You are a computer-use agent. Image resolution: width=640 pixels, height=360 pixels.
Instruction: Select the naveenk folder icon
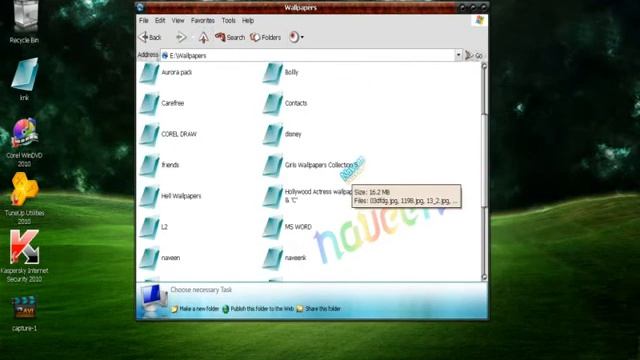click(273, 259)
